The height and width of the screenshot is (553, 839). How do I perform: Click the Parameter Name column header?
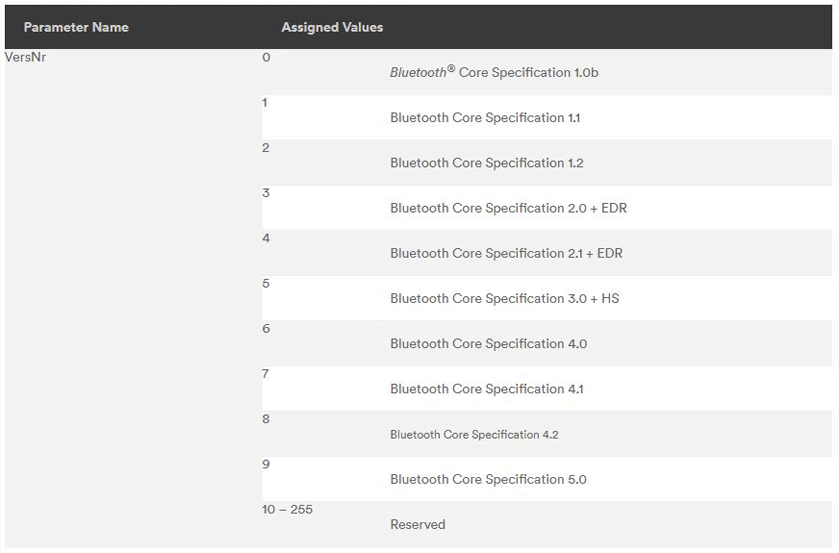pyautogui.click(x=76, y=27)
